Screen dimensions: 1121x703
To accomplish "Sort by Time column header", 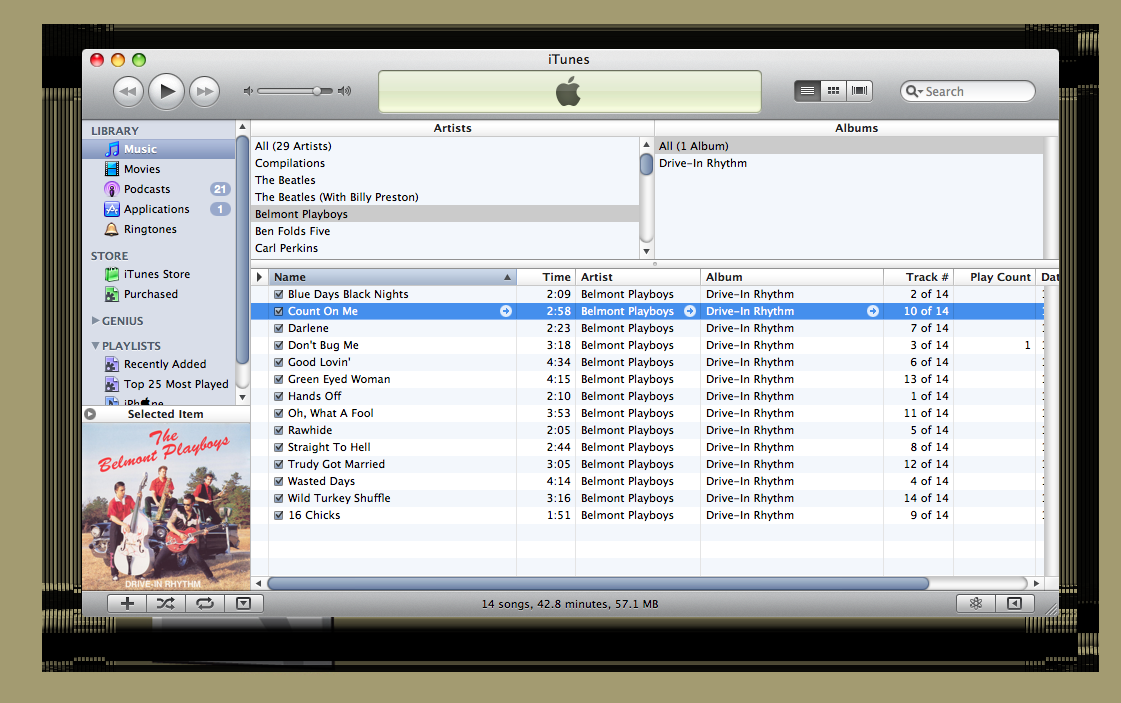I will click(546, 277).
